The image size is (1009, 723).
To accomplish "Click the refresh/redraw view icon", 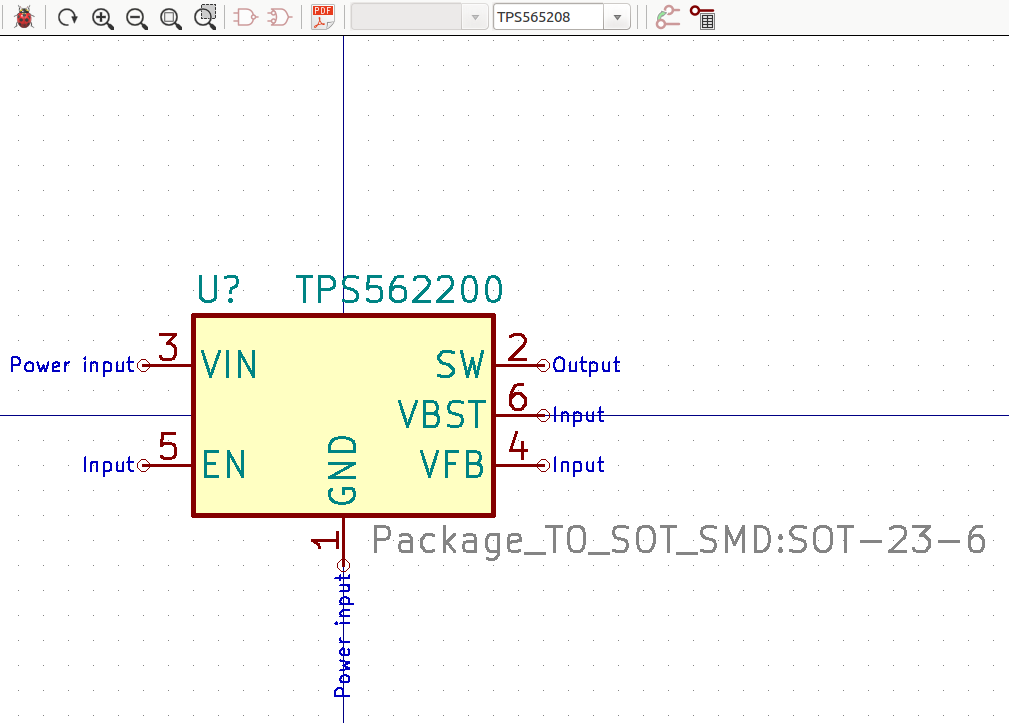I will click(67, 17).
